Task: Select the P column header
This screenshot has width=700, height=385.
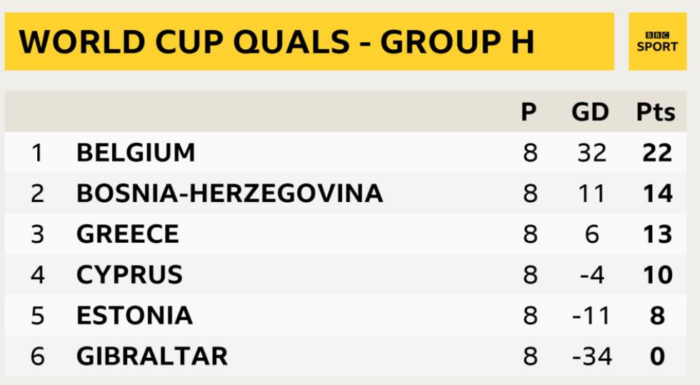Action: (529, 112)
